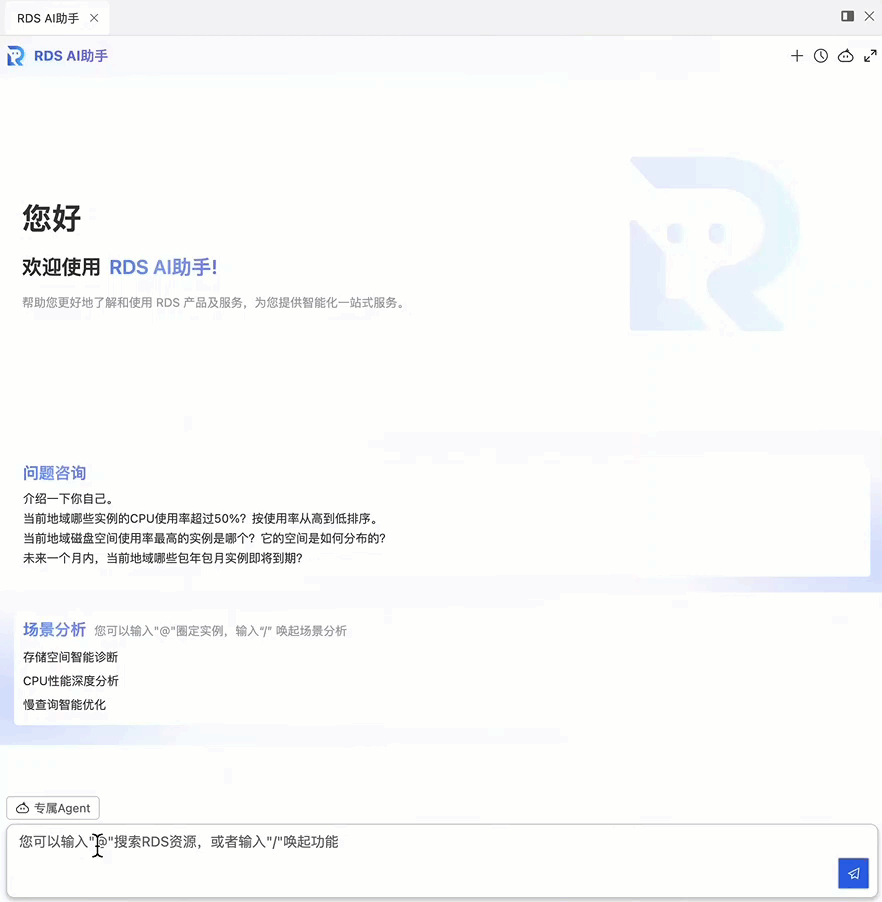Choose 存储空间智能诊断 scenario
The image size is (882, 902).
point(70,657)
